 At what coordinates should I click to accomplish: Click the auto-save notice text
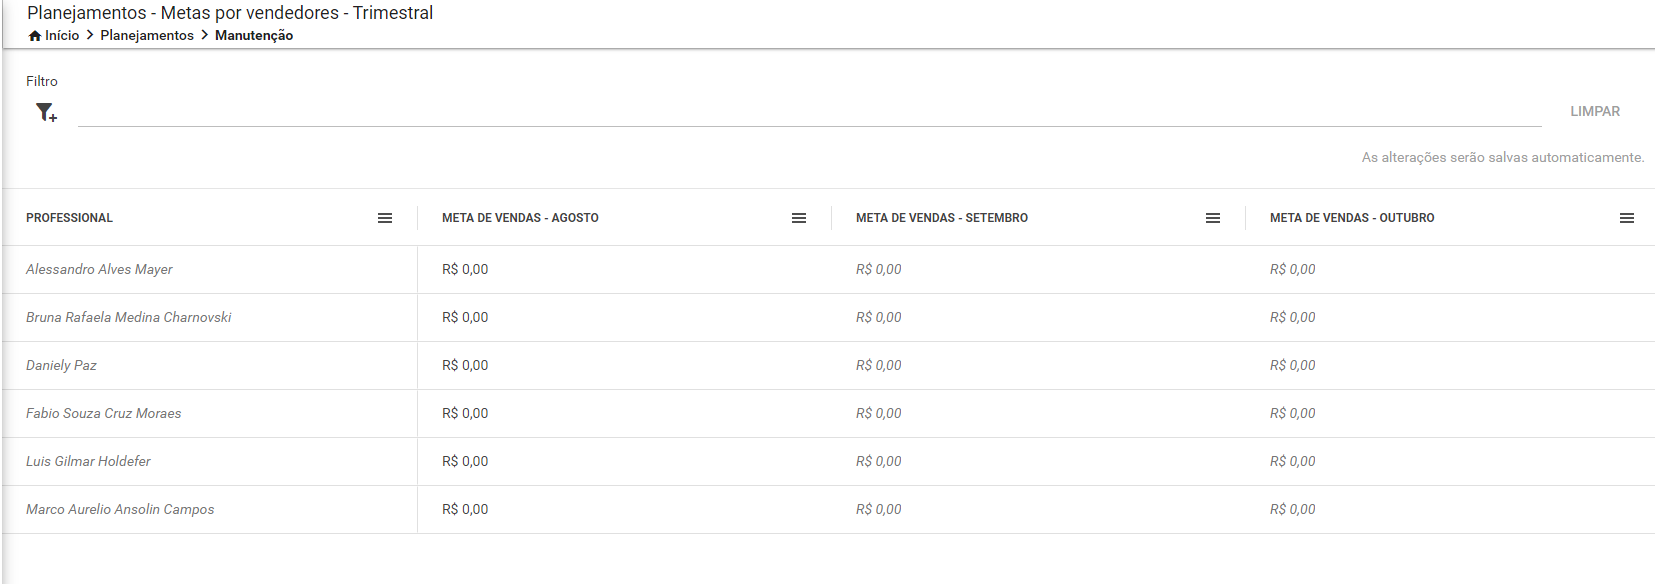pyautogui.click(x=1503, y=158)
